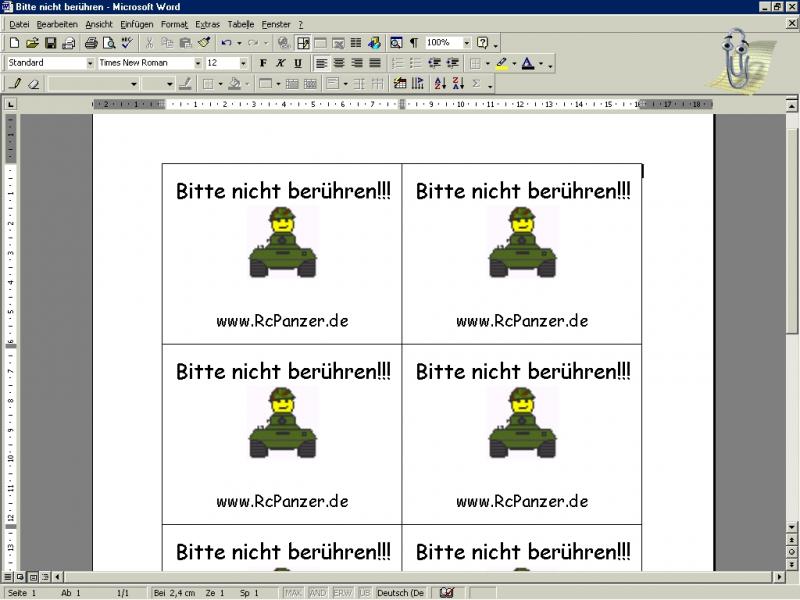Image resolution: width=800 pixels, height=600 pixels.
Task: Click the Save floppy disk icon
Action: click(x=50, y=43)
